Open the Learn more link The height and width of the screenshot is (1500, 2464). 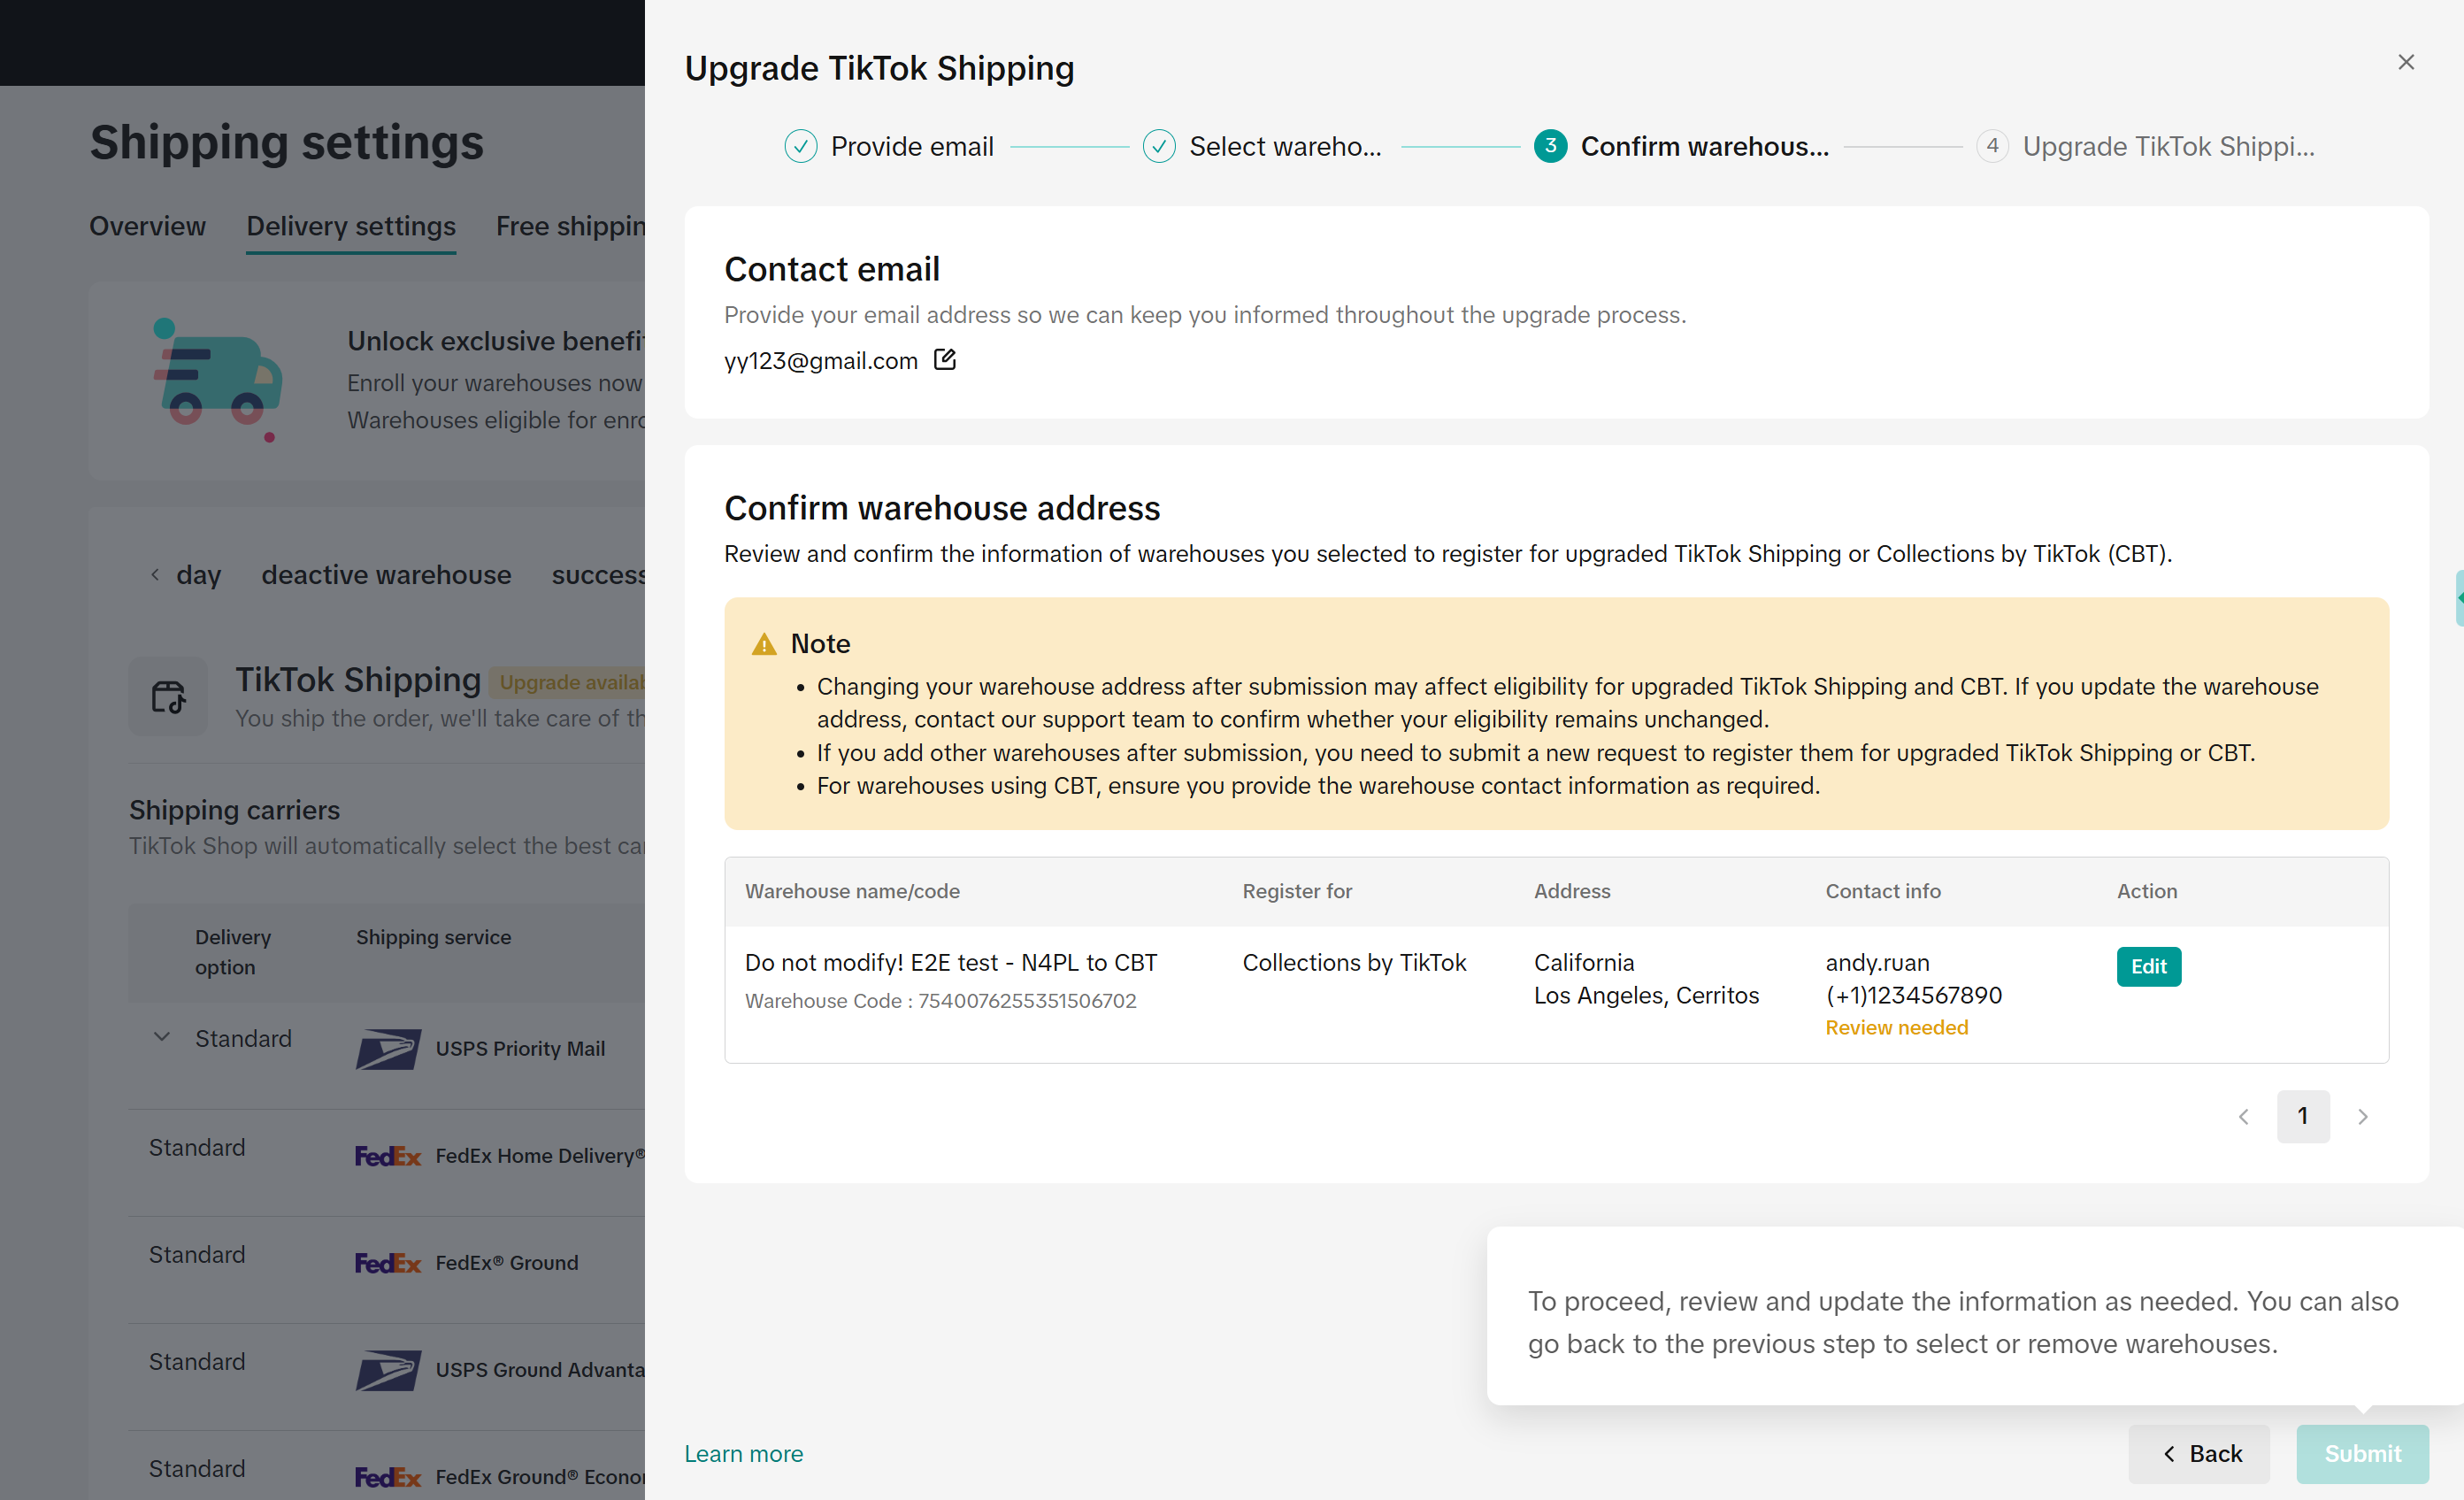click(743, 1453)
